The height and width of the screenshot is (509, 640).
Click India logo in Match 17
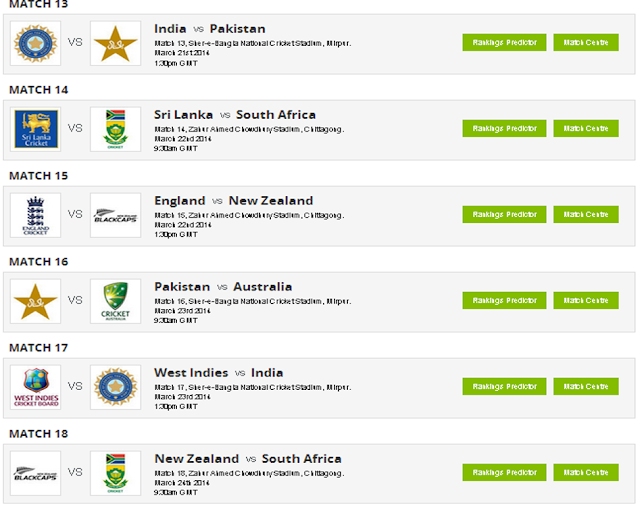pos(115,387)
